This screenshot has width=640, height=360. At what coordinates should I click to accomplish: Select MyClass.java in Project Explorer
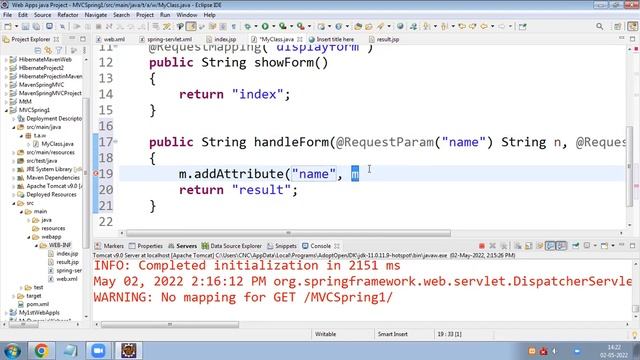(x=57, y=144)
